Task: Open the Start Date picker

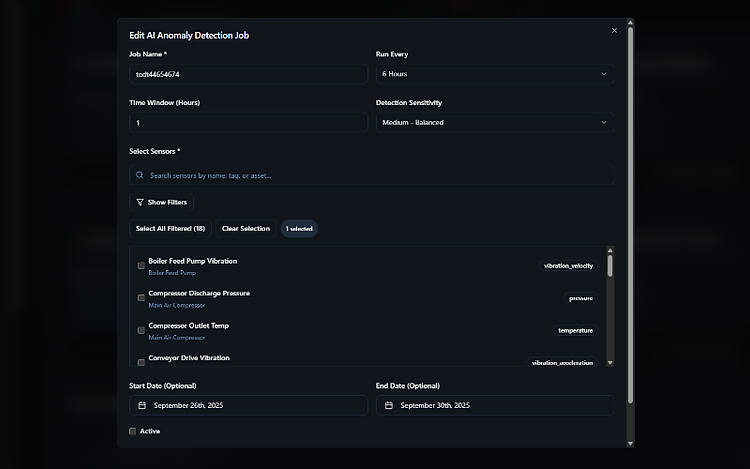Action: 248,405
